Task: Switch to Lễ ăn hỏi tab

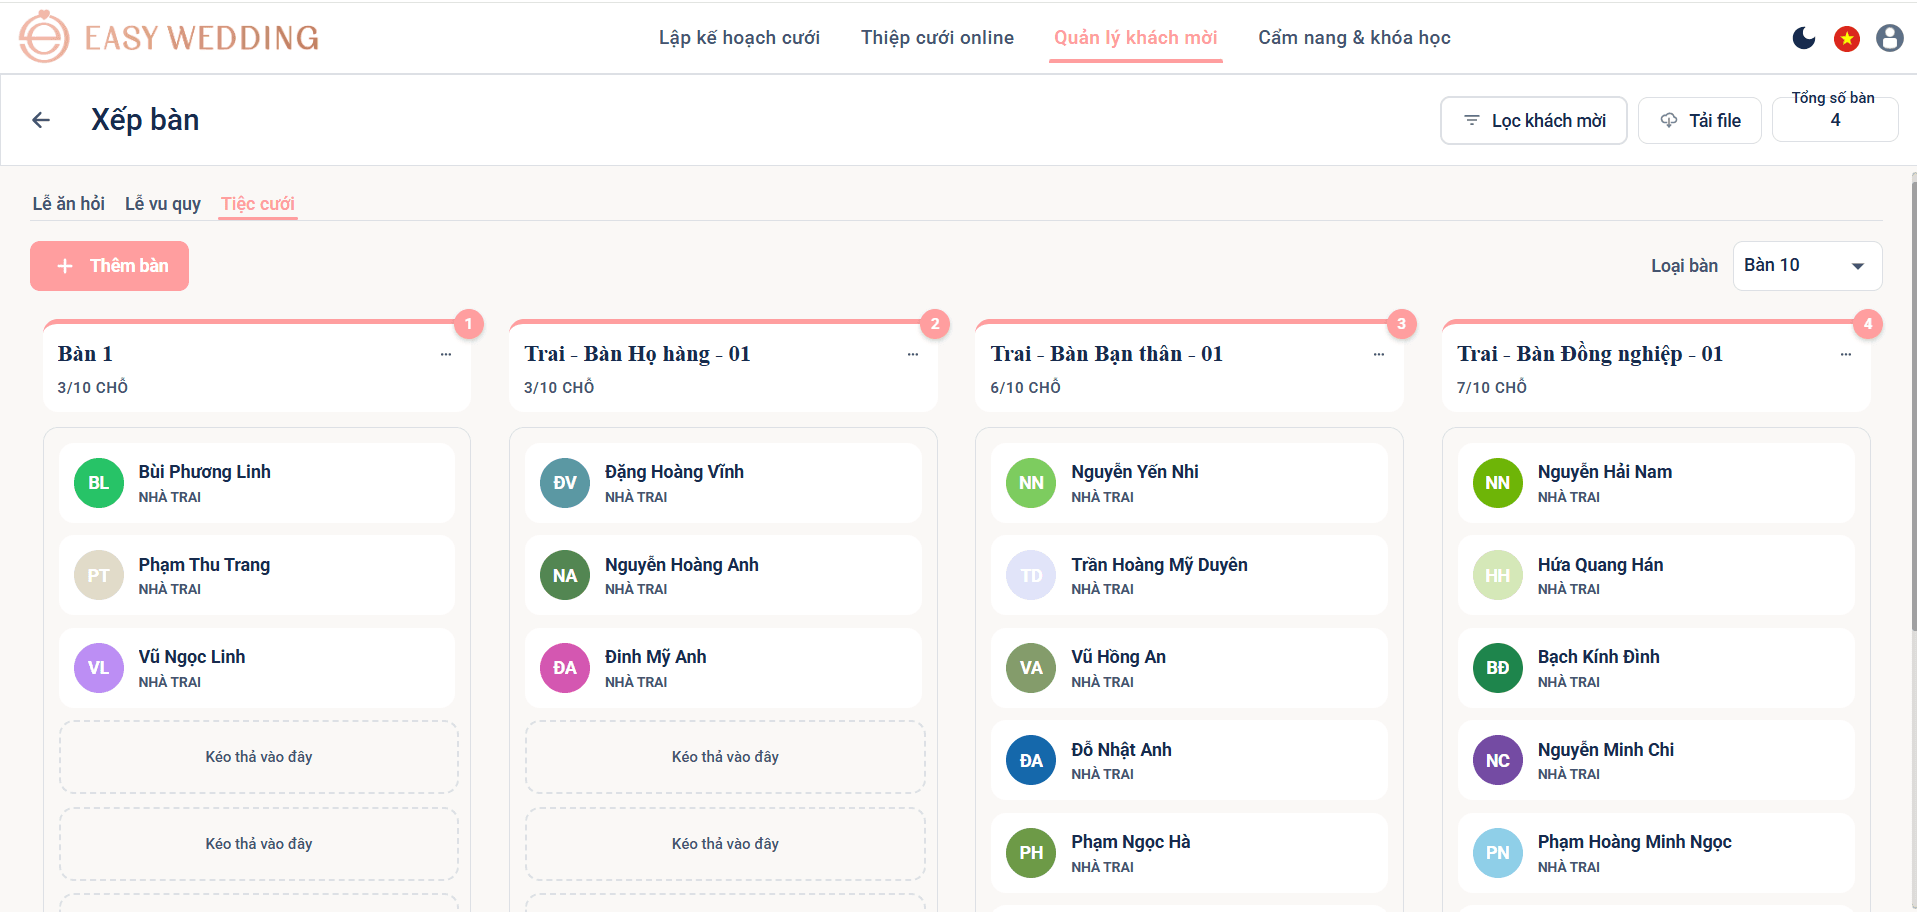Action: pyautogui.click(x=69, y=204)
